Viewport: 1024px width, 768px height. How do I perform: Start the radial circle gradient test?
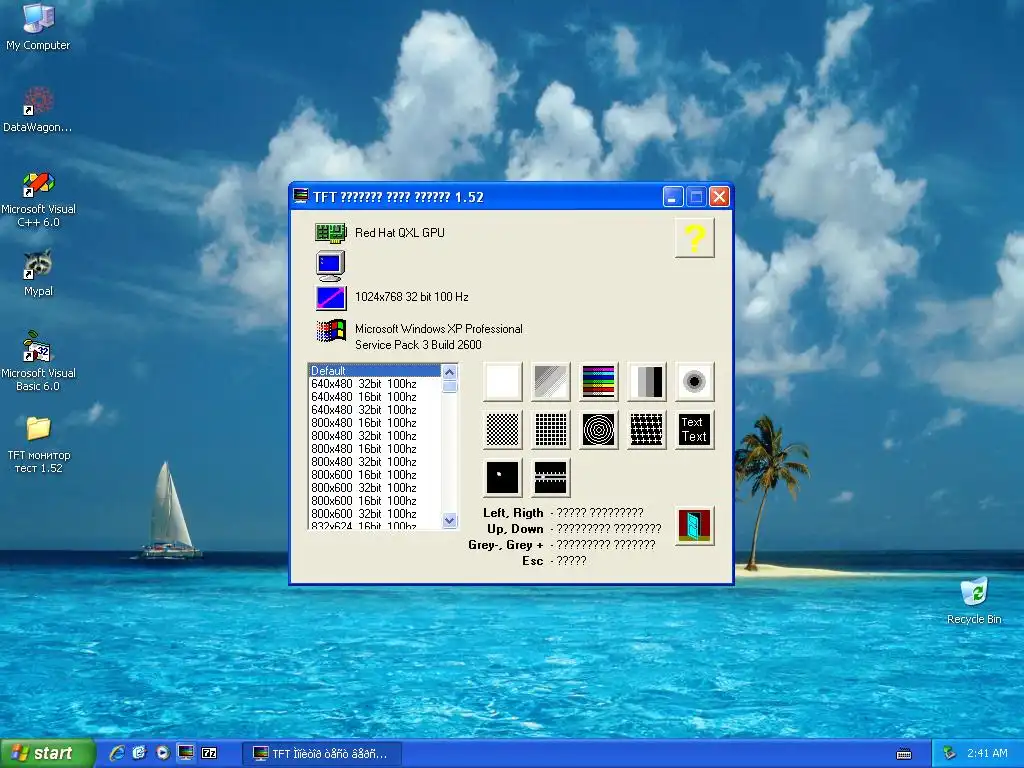click(x=695, y=381)
